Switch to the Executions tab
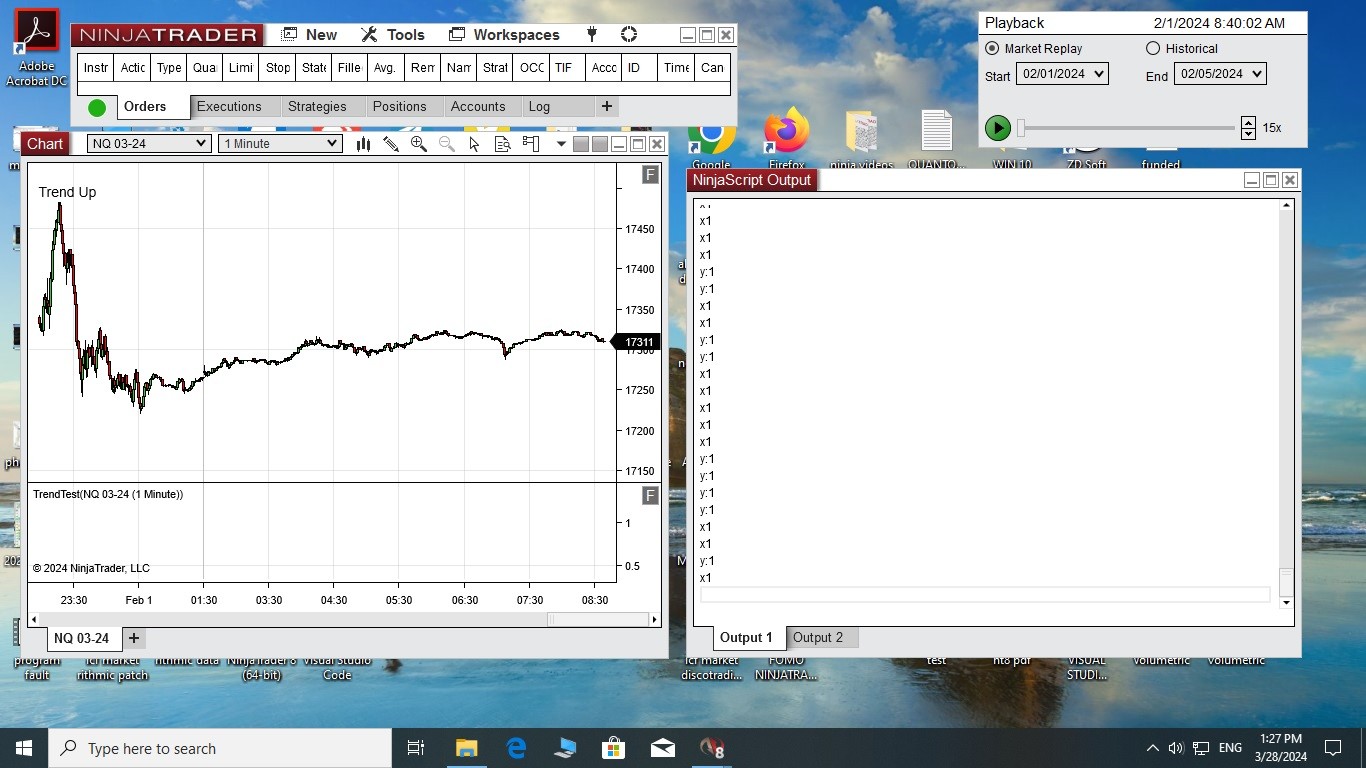The height and width of the screenshot is (768, 1366). point(229,107)
